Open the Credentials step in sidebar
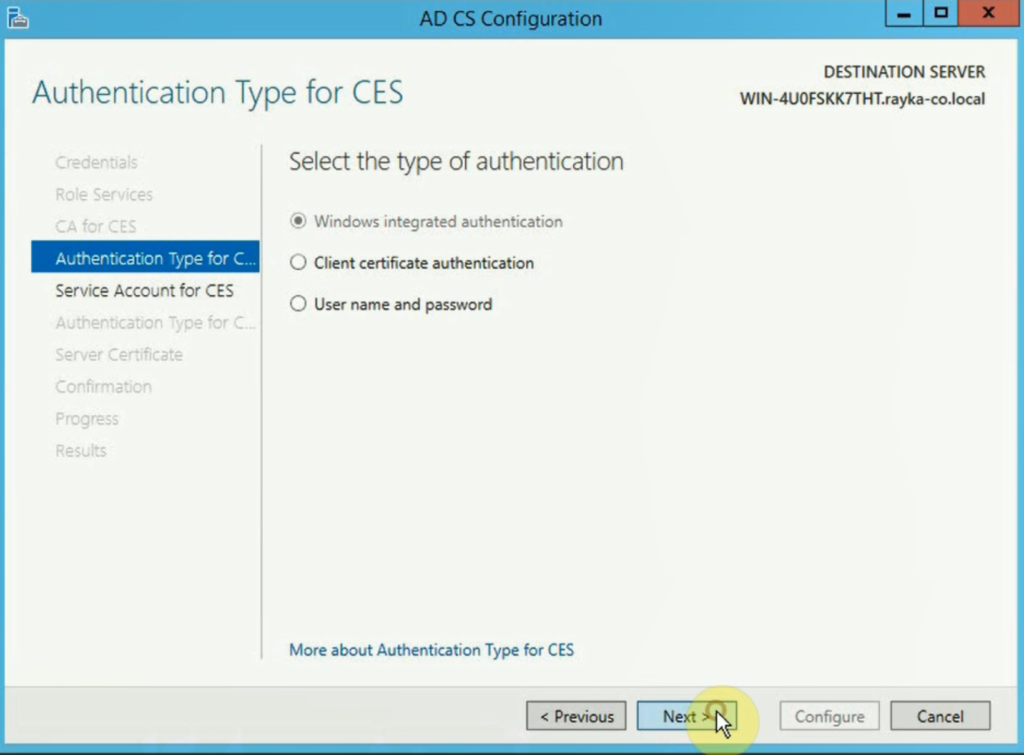 (96, 163)
